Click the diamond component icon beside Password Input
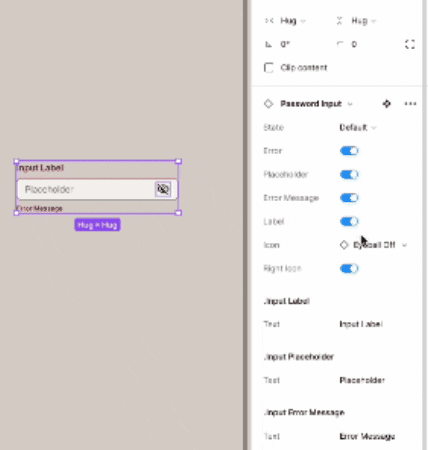Screen dimensions: 428x450 tap(268, 104)
